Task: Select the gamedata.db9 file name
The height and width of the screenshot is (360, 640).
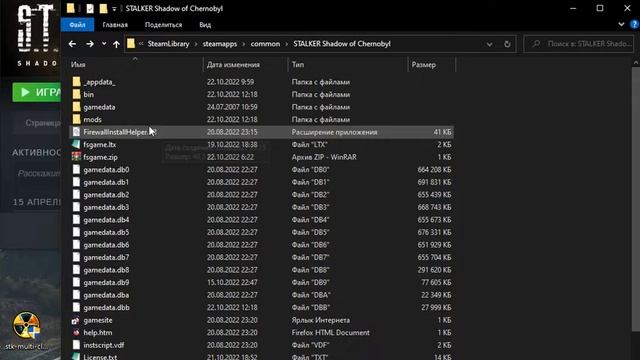Action: click(106, 283)
